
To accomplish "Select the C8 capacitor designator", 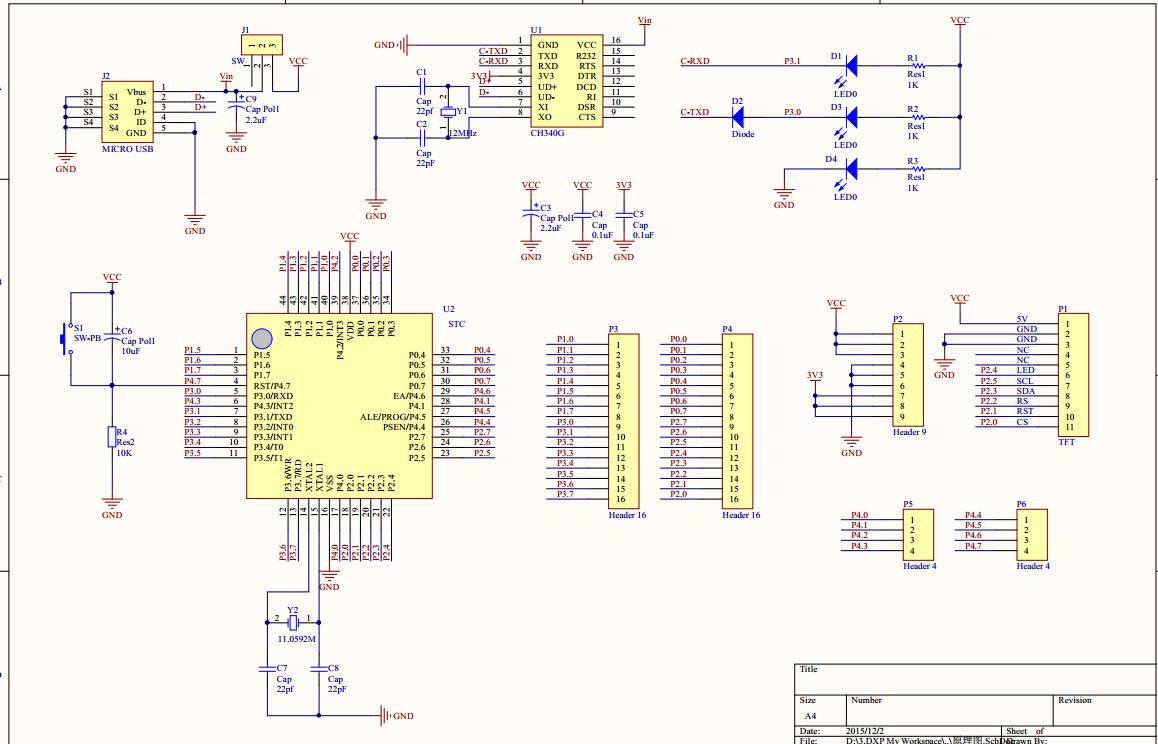I will pos(333,668).
